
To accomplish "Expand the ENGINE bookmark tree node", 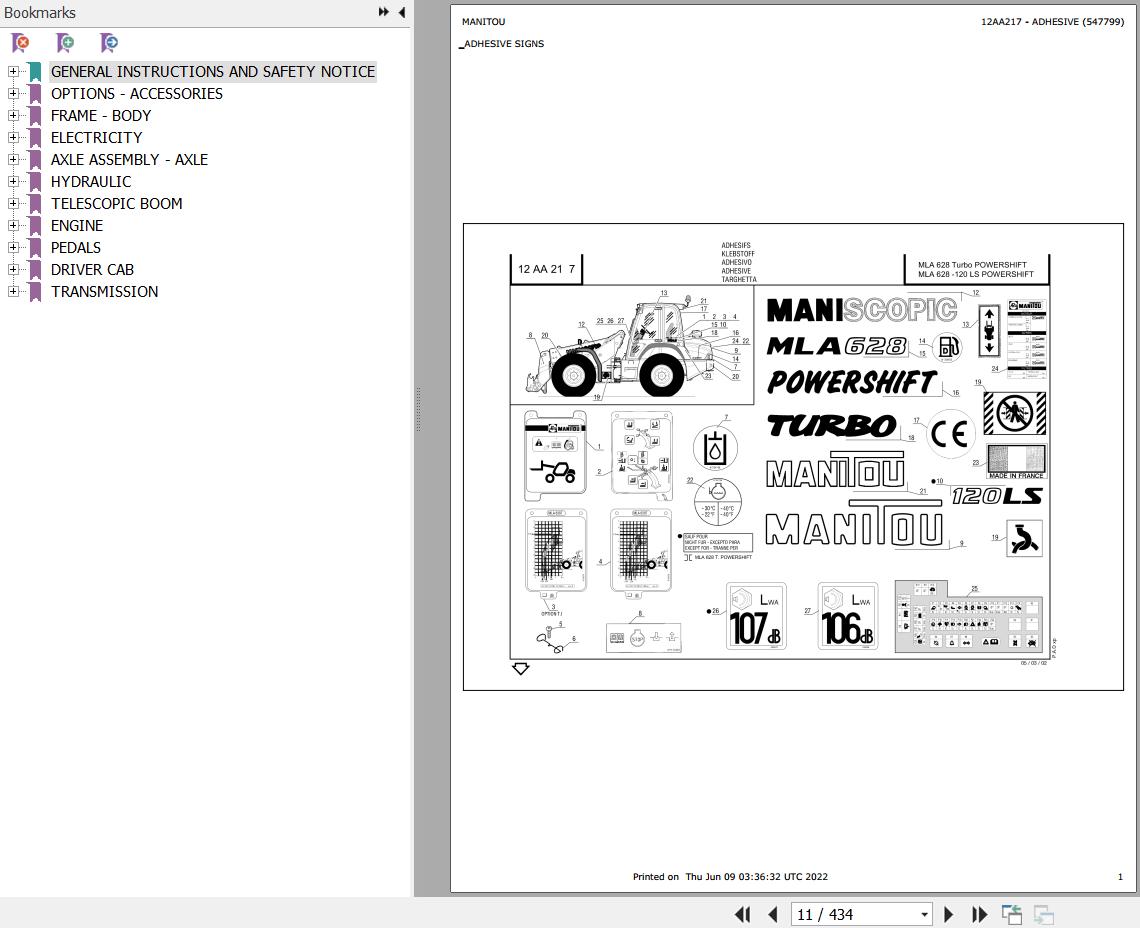I will tap(13, 225).
